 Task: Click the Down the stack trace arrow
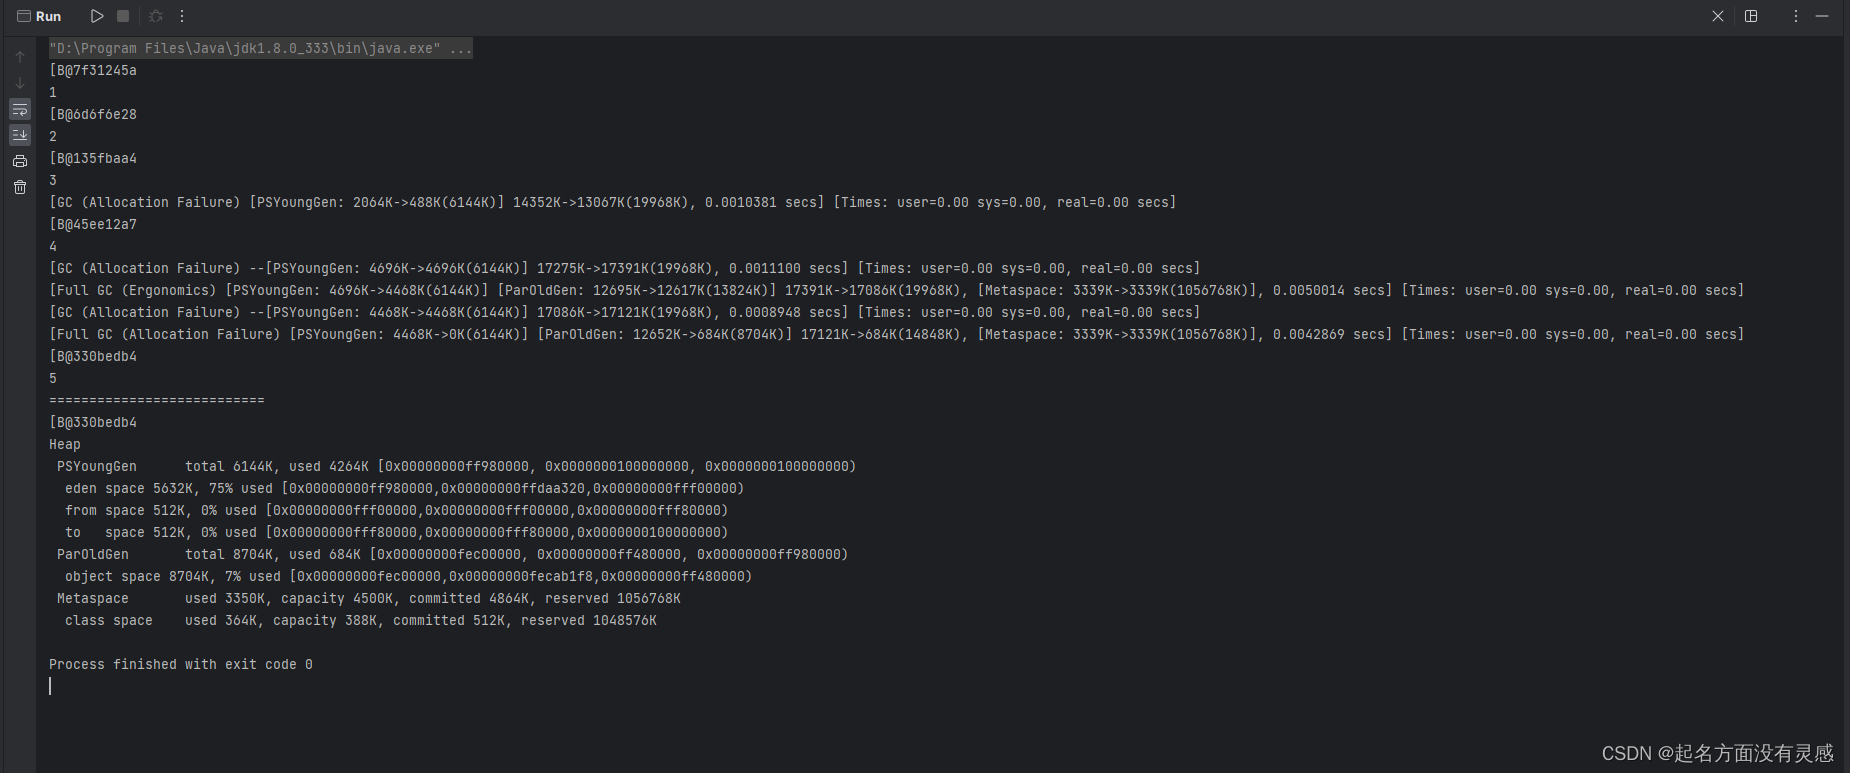[x=20, y=83]
